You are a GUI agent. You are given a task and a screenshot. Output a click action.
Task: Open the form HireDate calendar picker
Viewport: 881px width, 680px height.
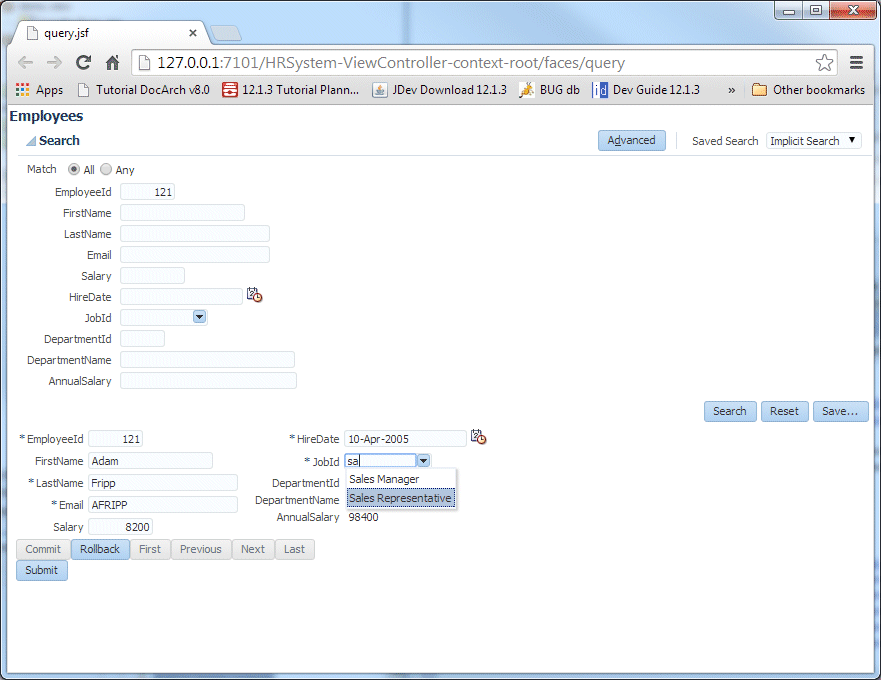click(479, 437)
